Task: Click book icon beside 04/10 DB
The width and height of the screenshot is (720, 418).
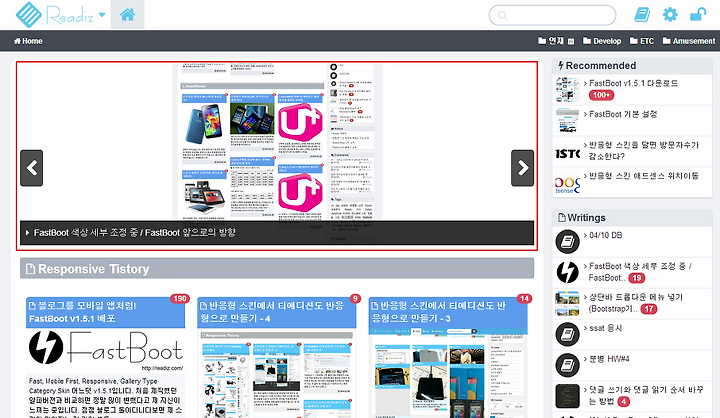Action: [x=568, y=242]
